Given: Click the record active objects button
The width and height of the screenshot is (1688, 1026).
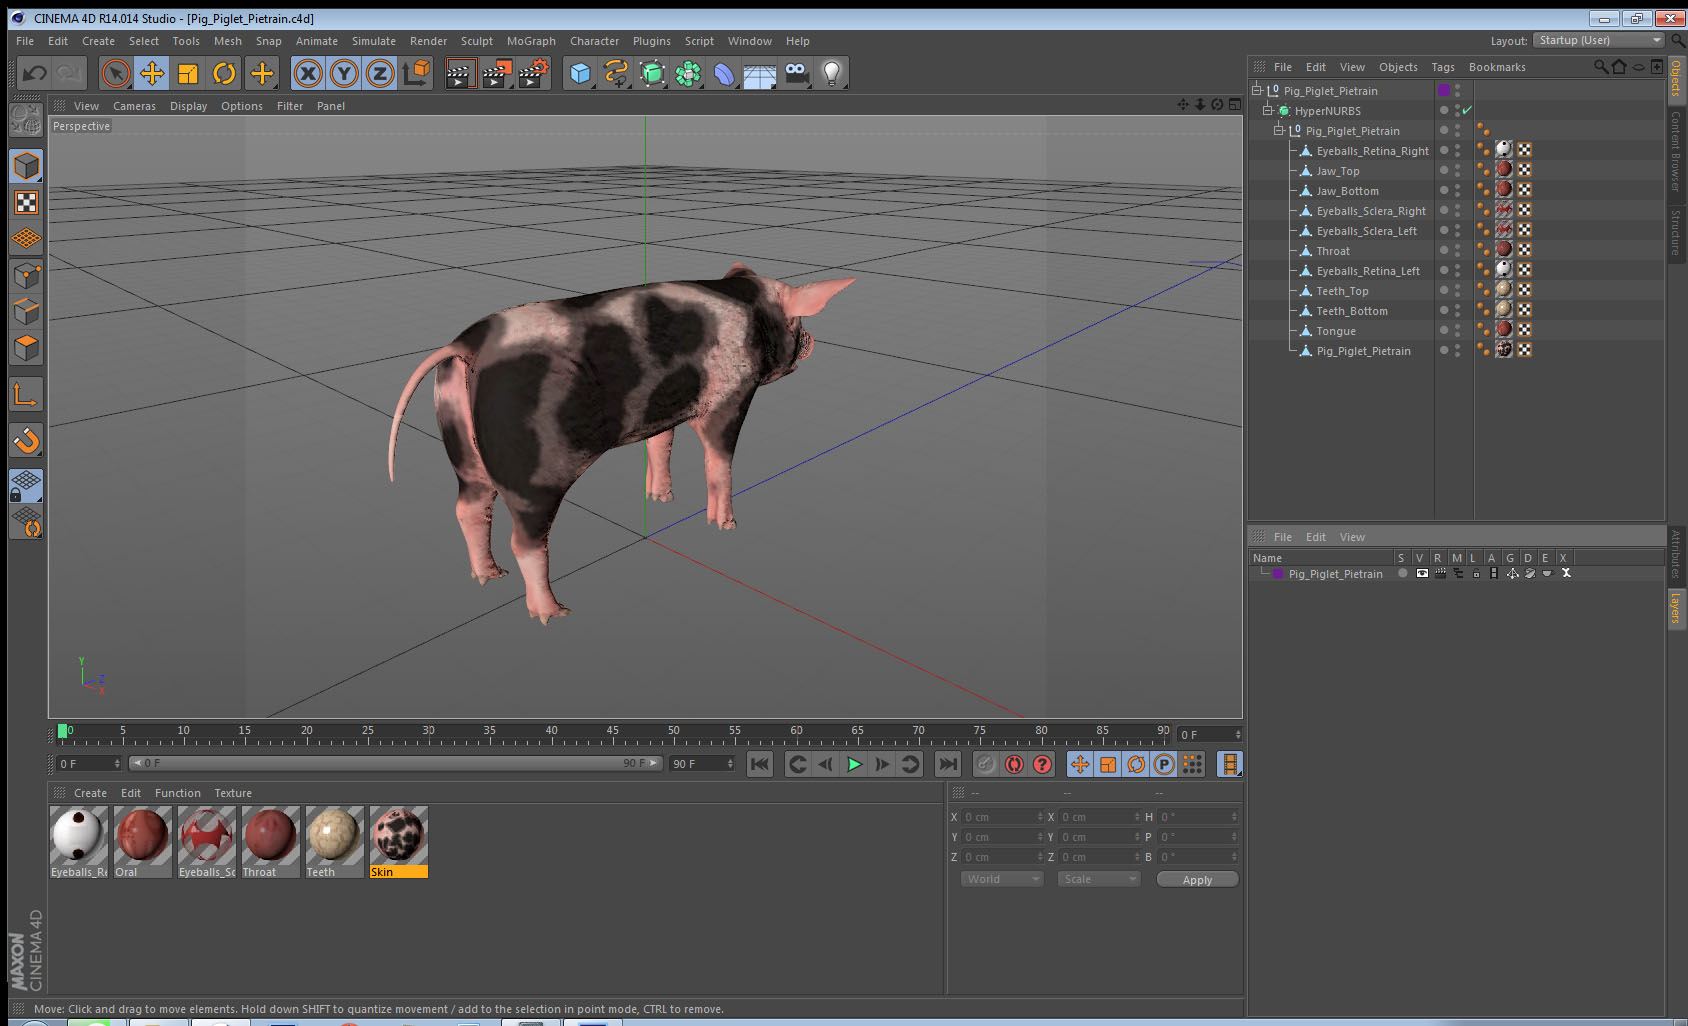Looking at the screenshot, I should [x=986, y=764].
